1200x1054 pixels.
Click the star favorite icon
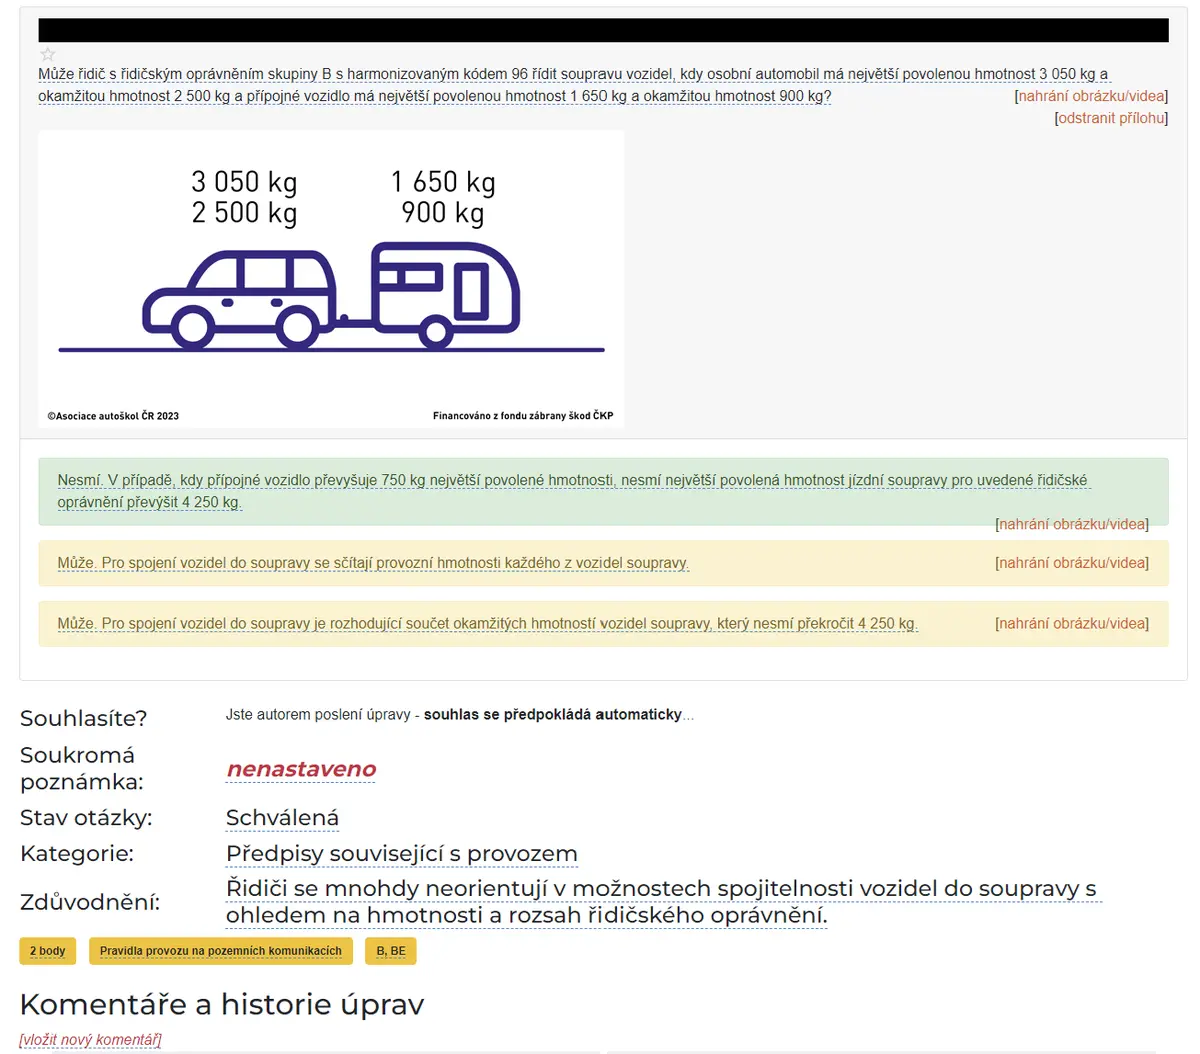(x=47, y=55)
